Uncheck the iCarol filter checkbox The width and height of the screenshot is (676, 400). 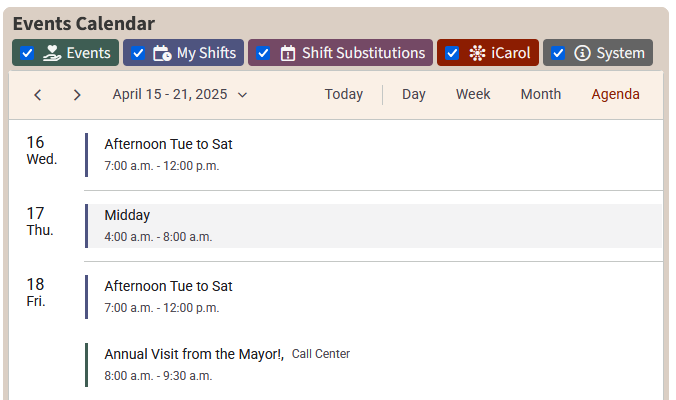click(x=452, y=53)
